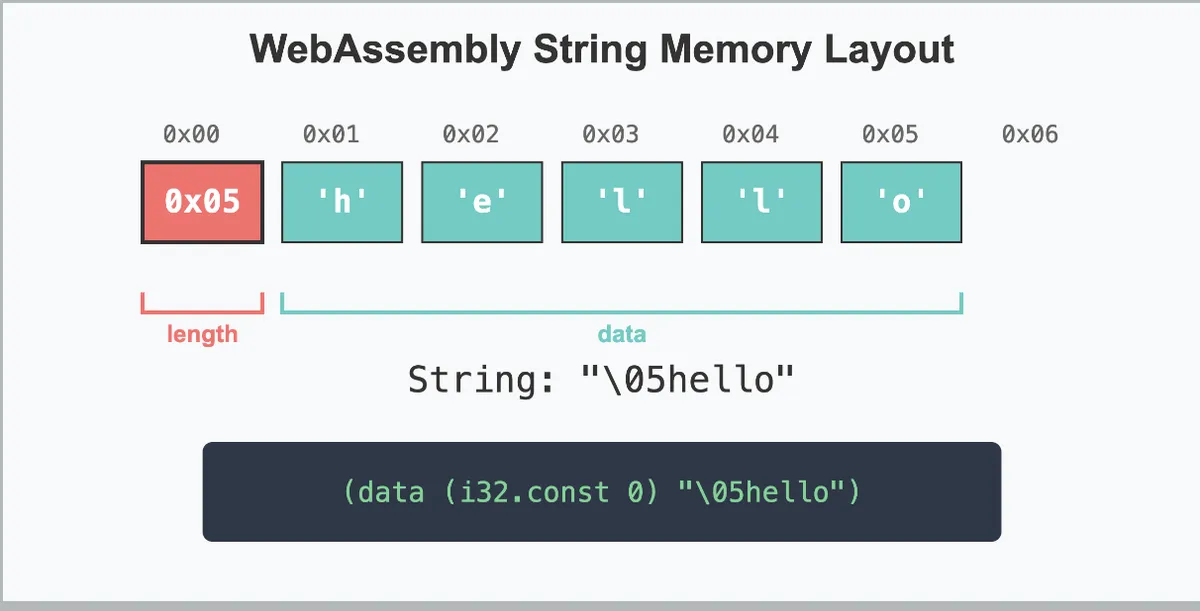Click the "WebAssembly String Memory Layout" title
Screen dimensions: 1200x611
coord(601,49)
